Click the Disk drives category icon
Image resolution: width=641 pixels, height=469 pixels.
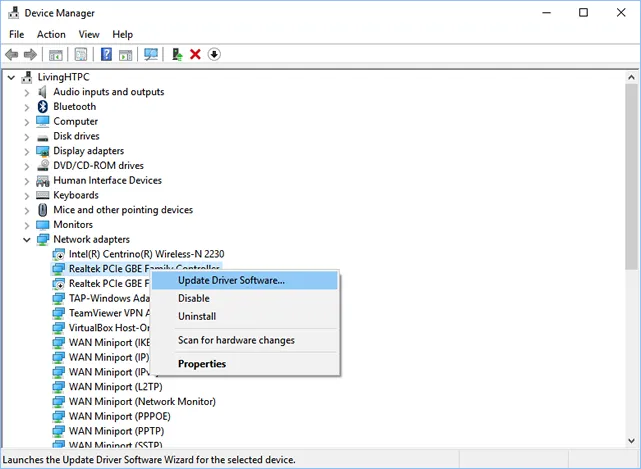tap(43, 137)
